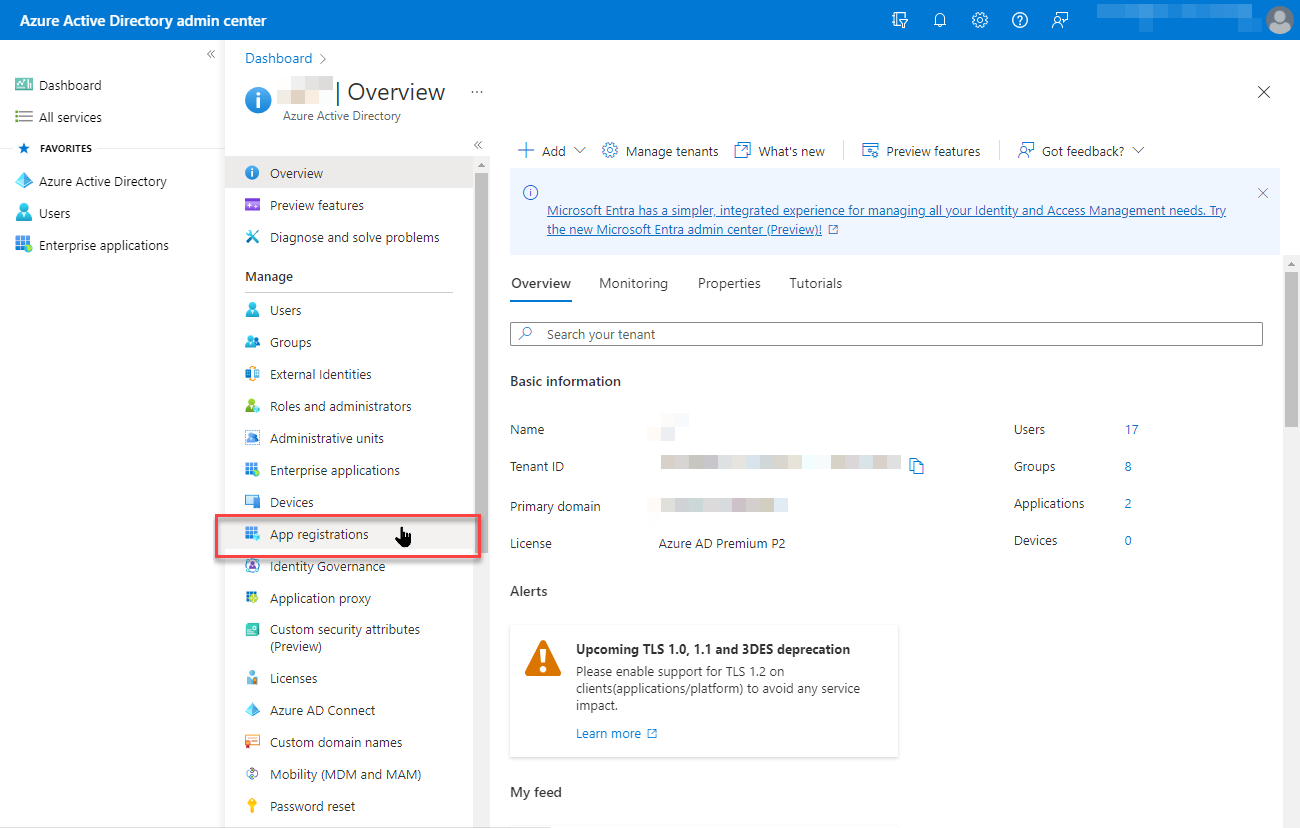Image resolution: width=1300 pixels, height=828 pixels.
Task: Open the ellipsis more options menu
Action: [x=477, y=92]
